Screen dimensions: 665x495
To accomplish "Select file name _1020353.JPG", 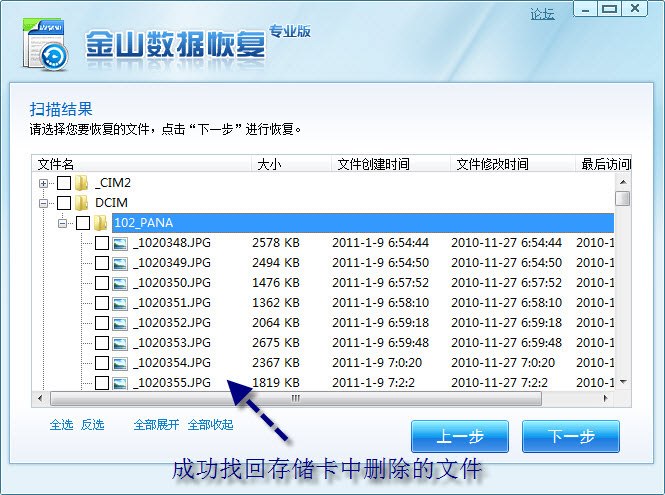I will pos(172,343).
